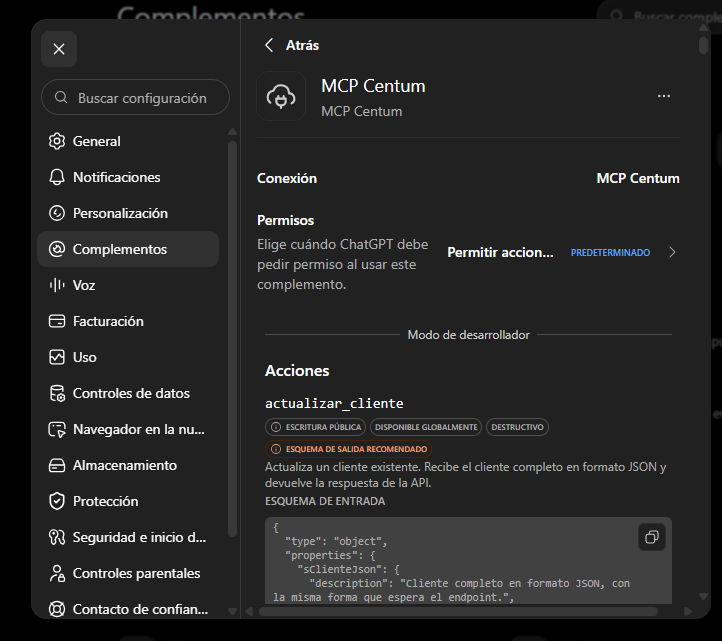Copy the input schema JSON code
This screenshot has height=641, width=722.
pos(652,537)
